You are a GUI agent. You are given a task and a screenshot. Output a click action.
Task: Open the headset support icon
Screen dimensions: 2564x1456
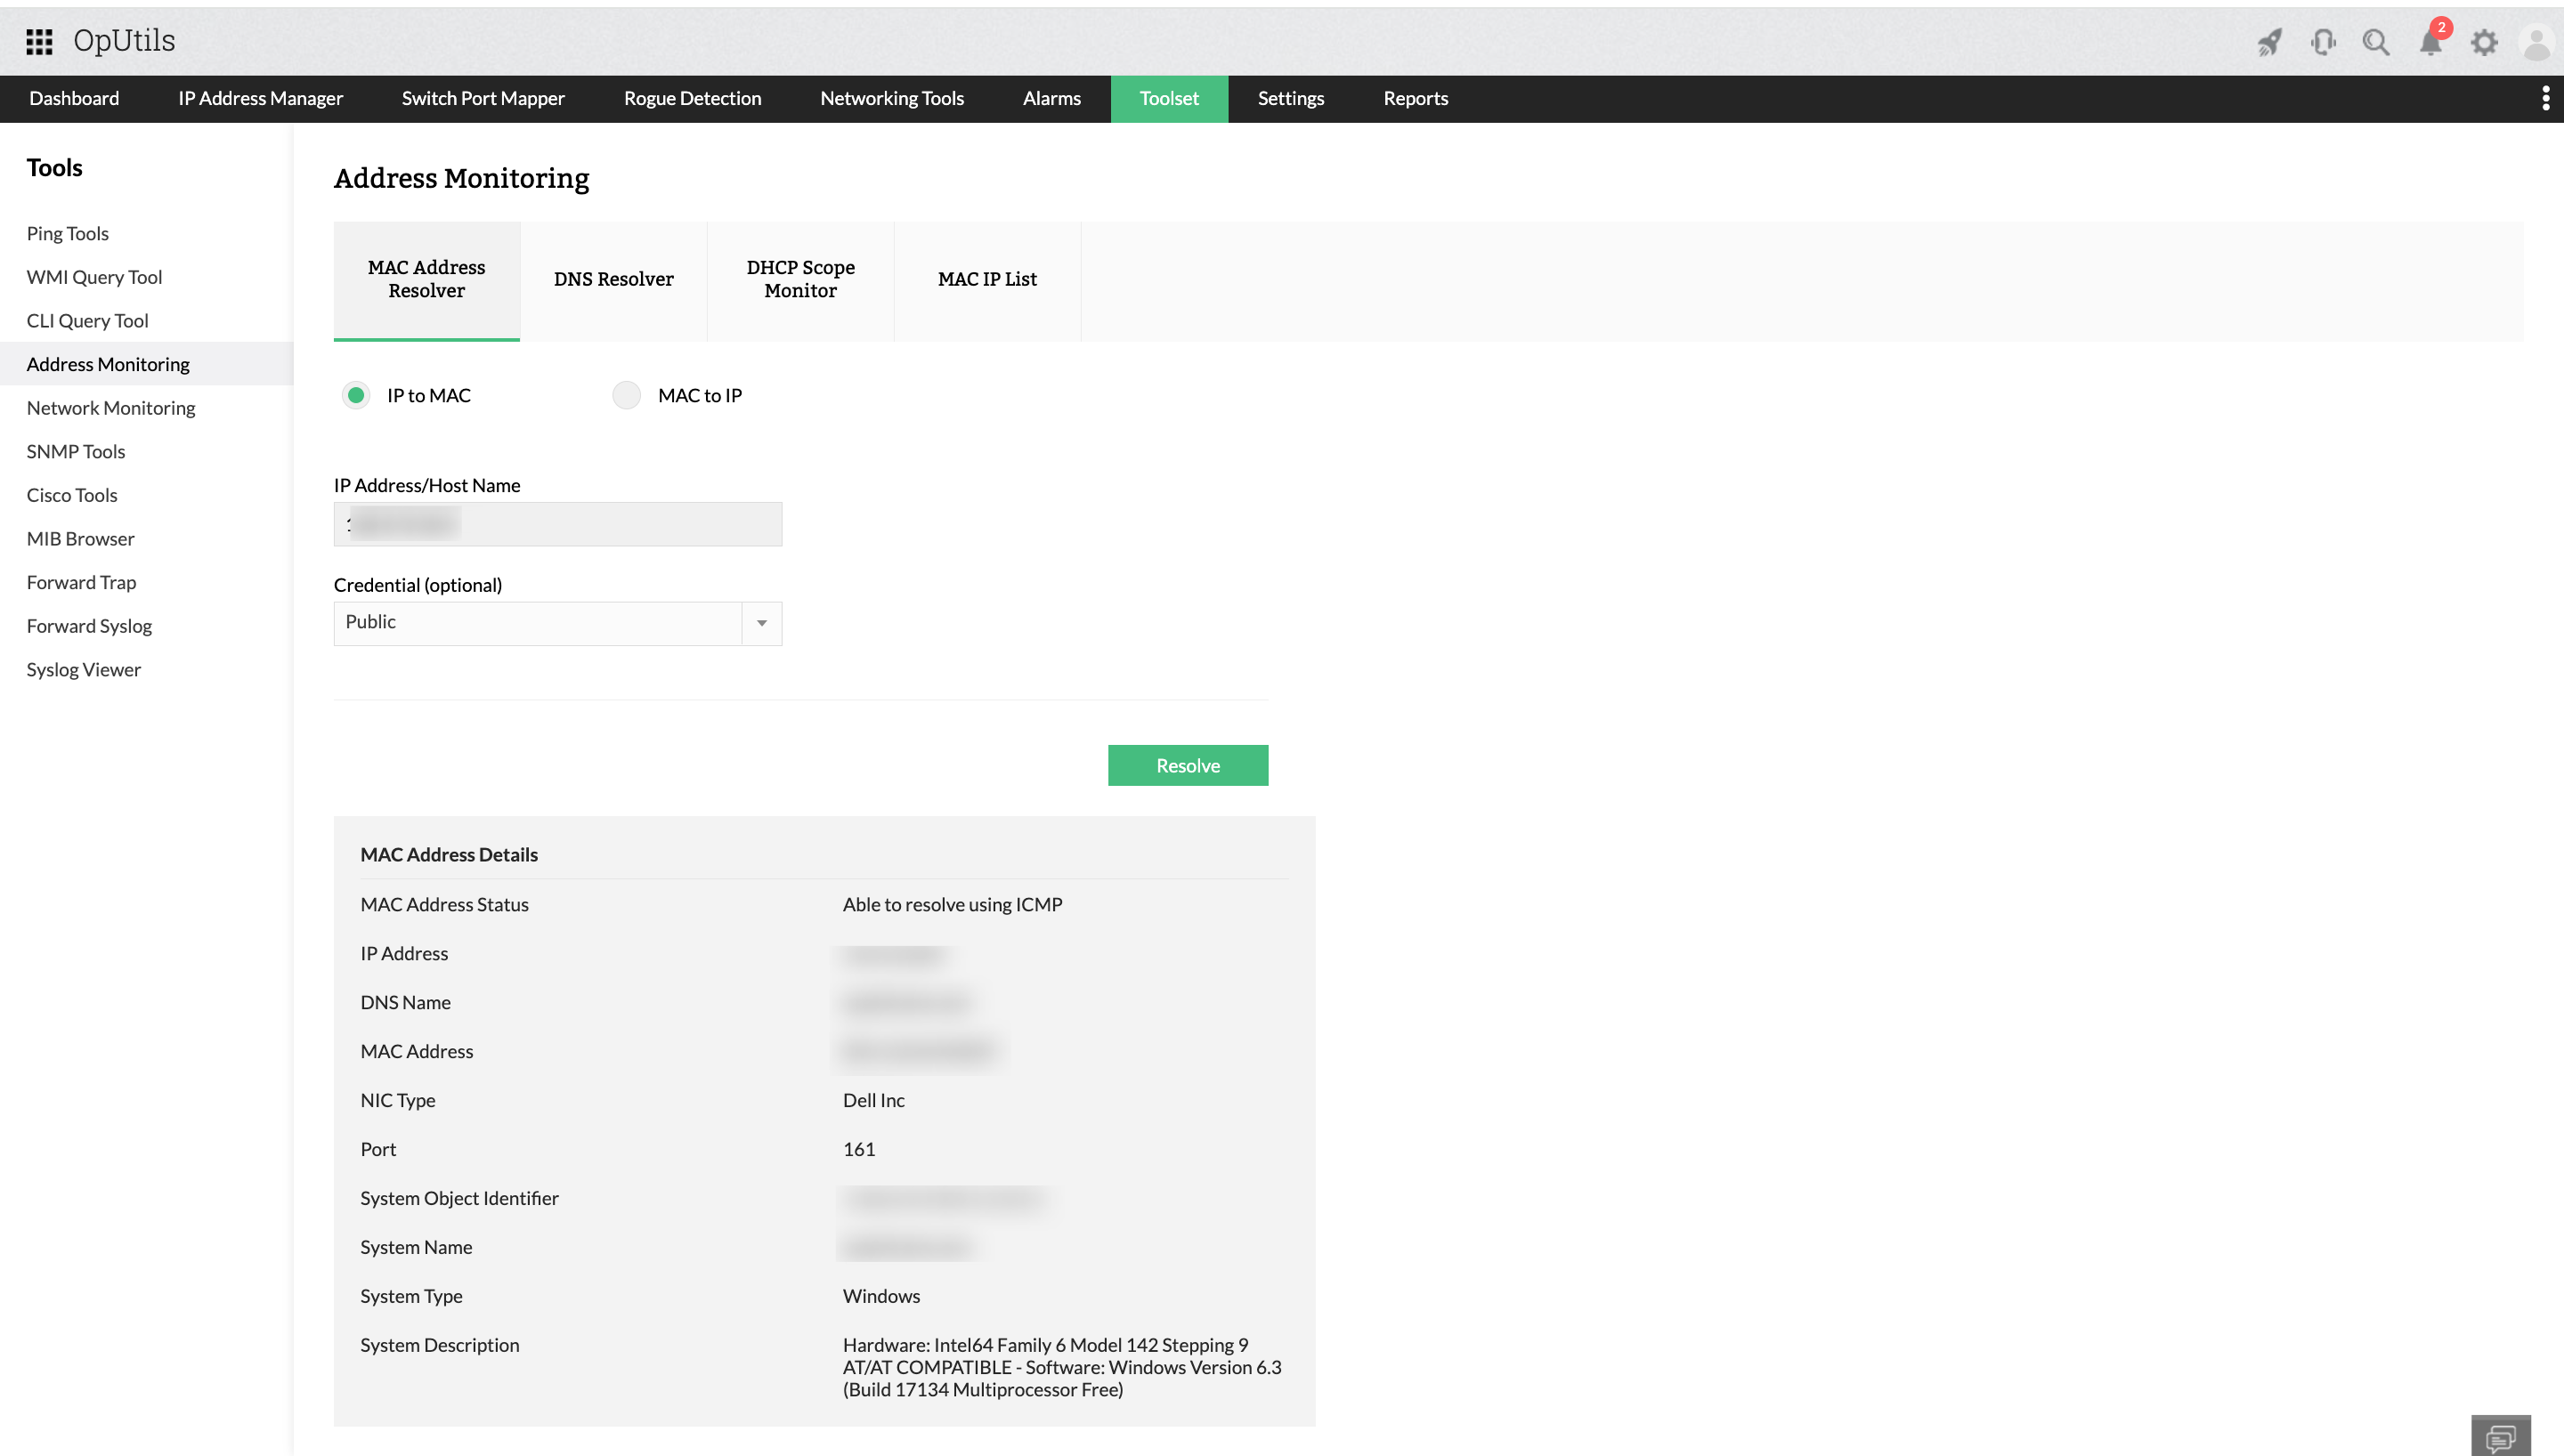point(2323,42)
